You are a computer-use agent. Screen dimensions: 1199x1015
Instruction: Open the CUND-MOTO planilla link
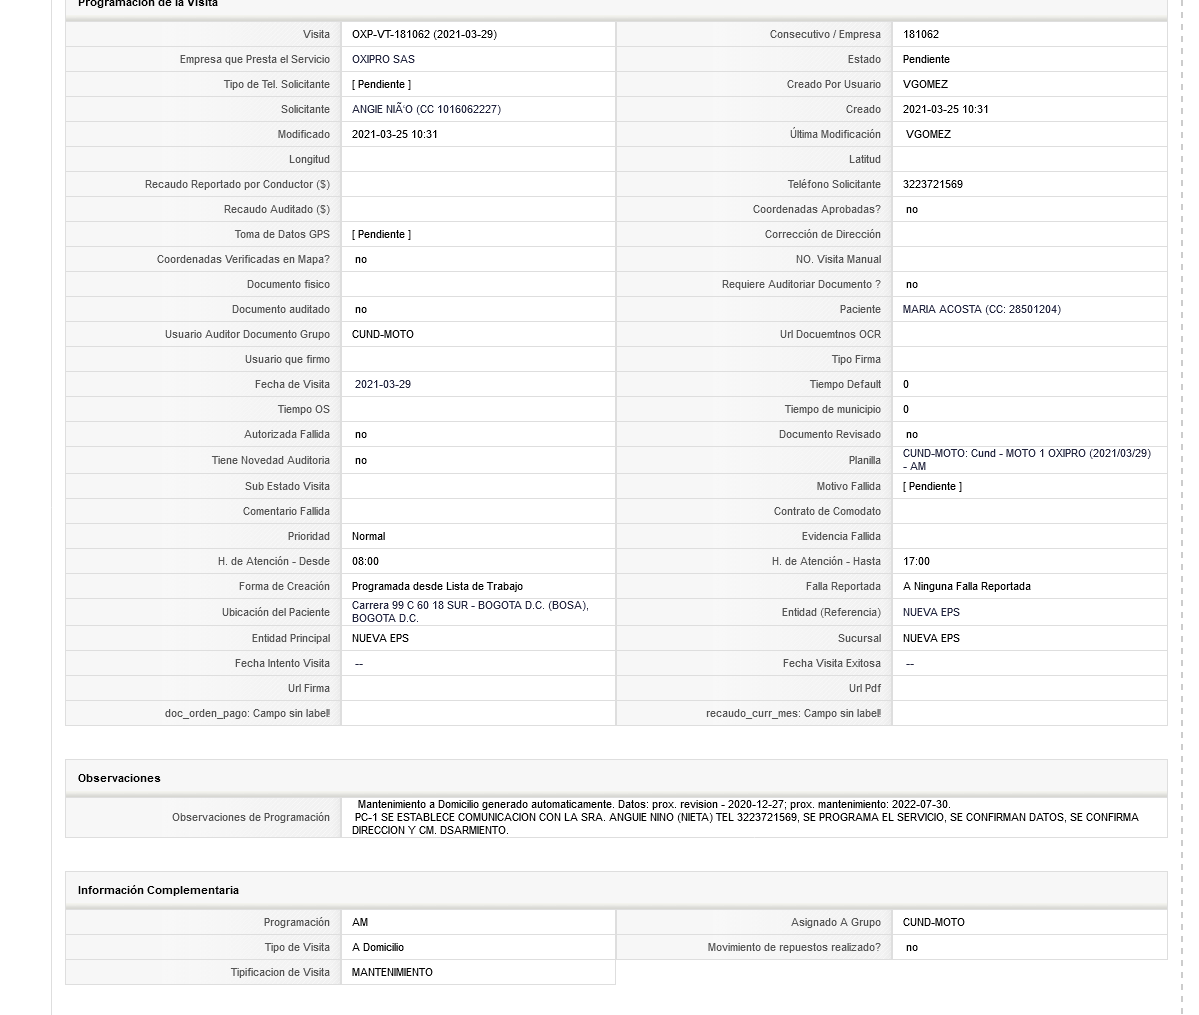[1026, 460]
